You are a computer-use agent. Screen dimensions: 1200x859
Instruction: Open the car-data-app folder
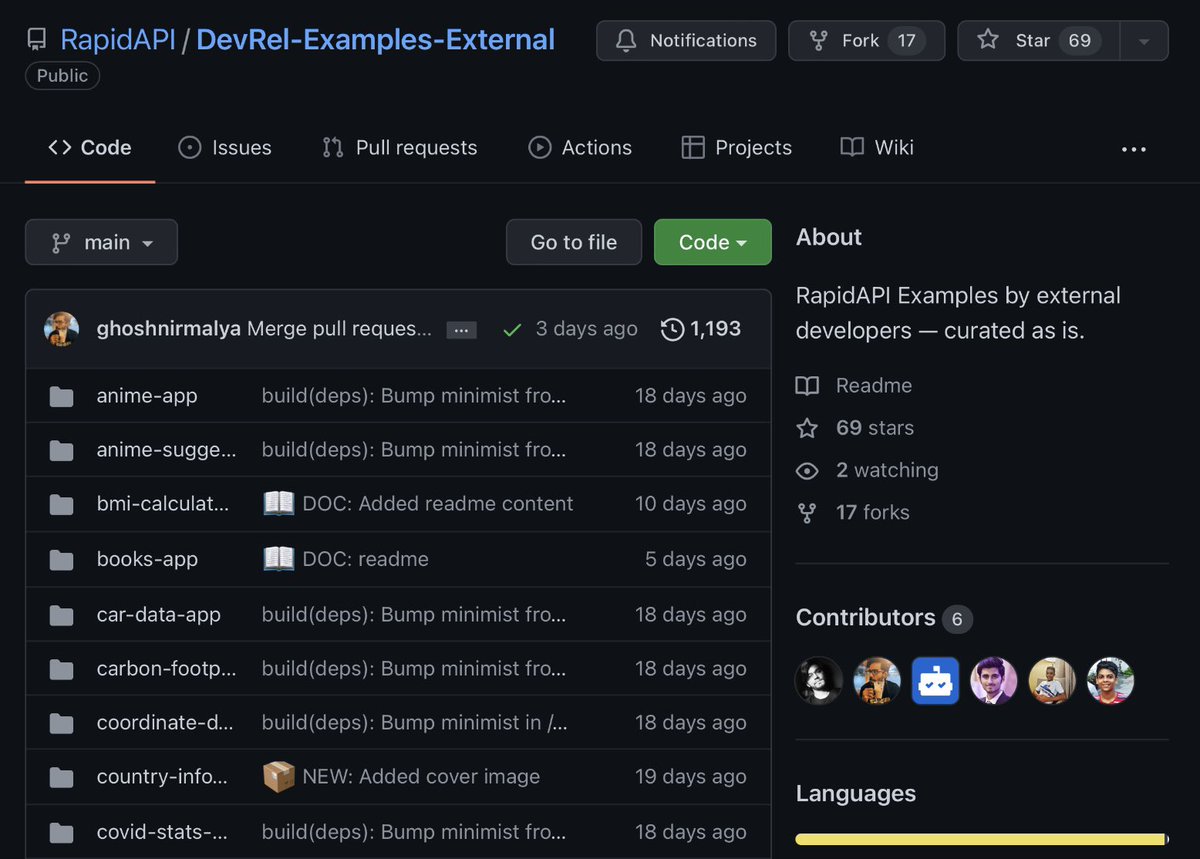click(x=158, y=615)
